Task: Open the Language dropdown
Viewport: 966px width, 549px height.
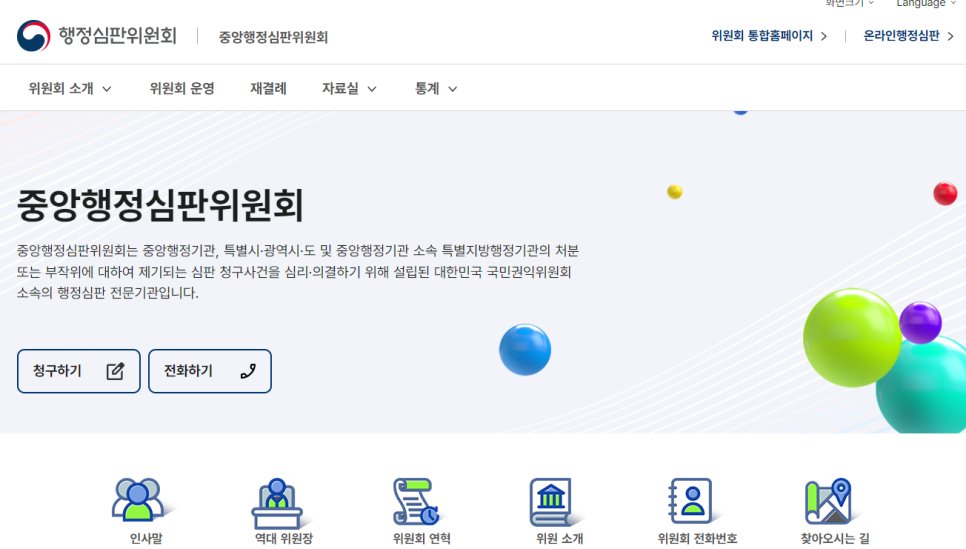Action: [x=926, y=4]
